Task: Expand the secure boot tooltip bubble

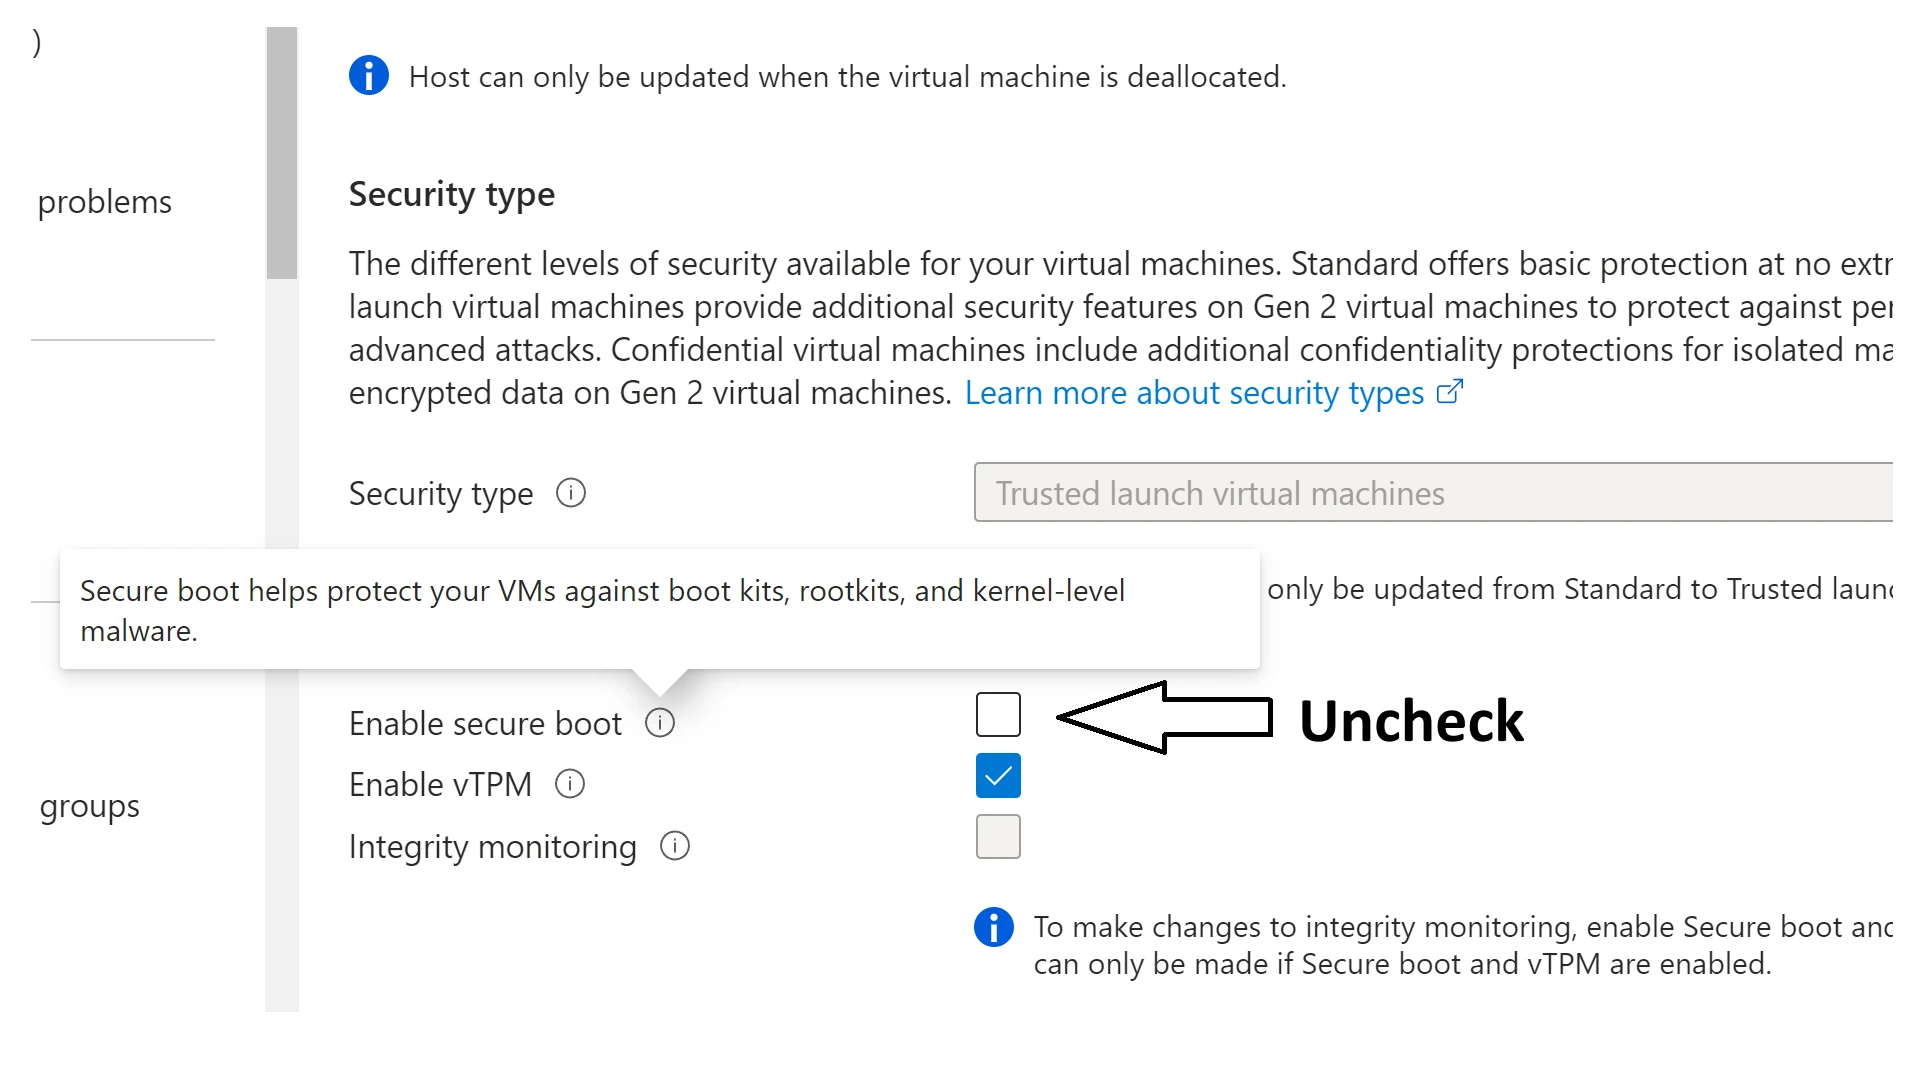Action: pyautogui.click(x=660, y=610)
